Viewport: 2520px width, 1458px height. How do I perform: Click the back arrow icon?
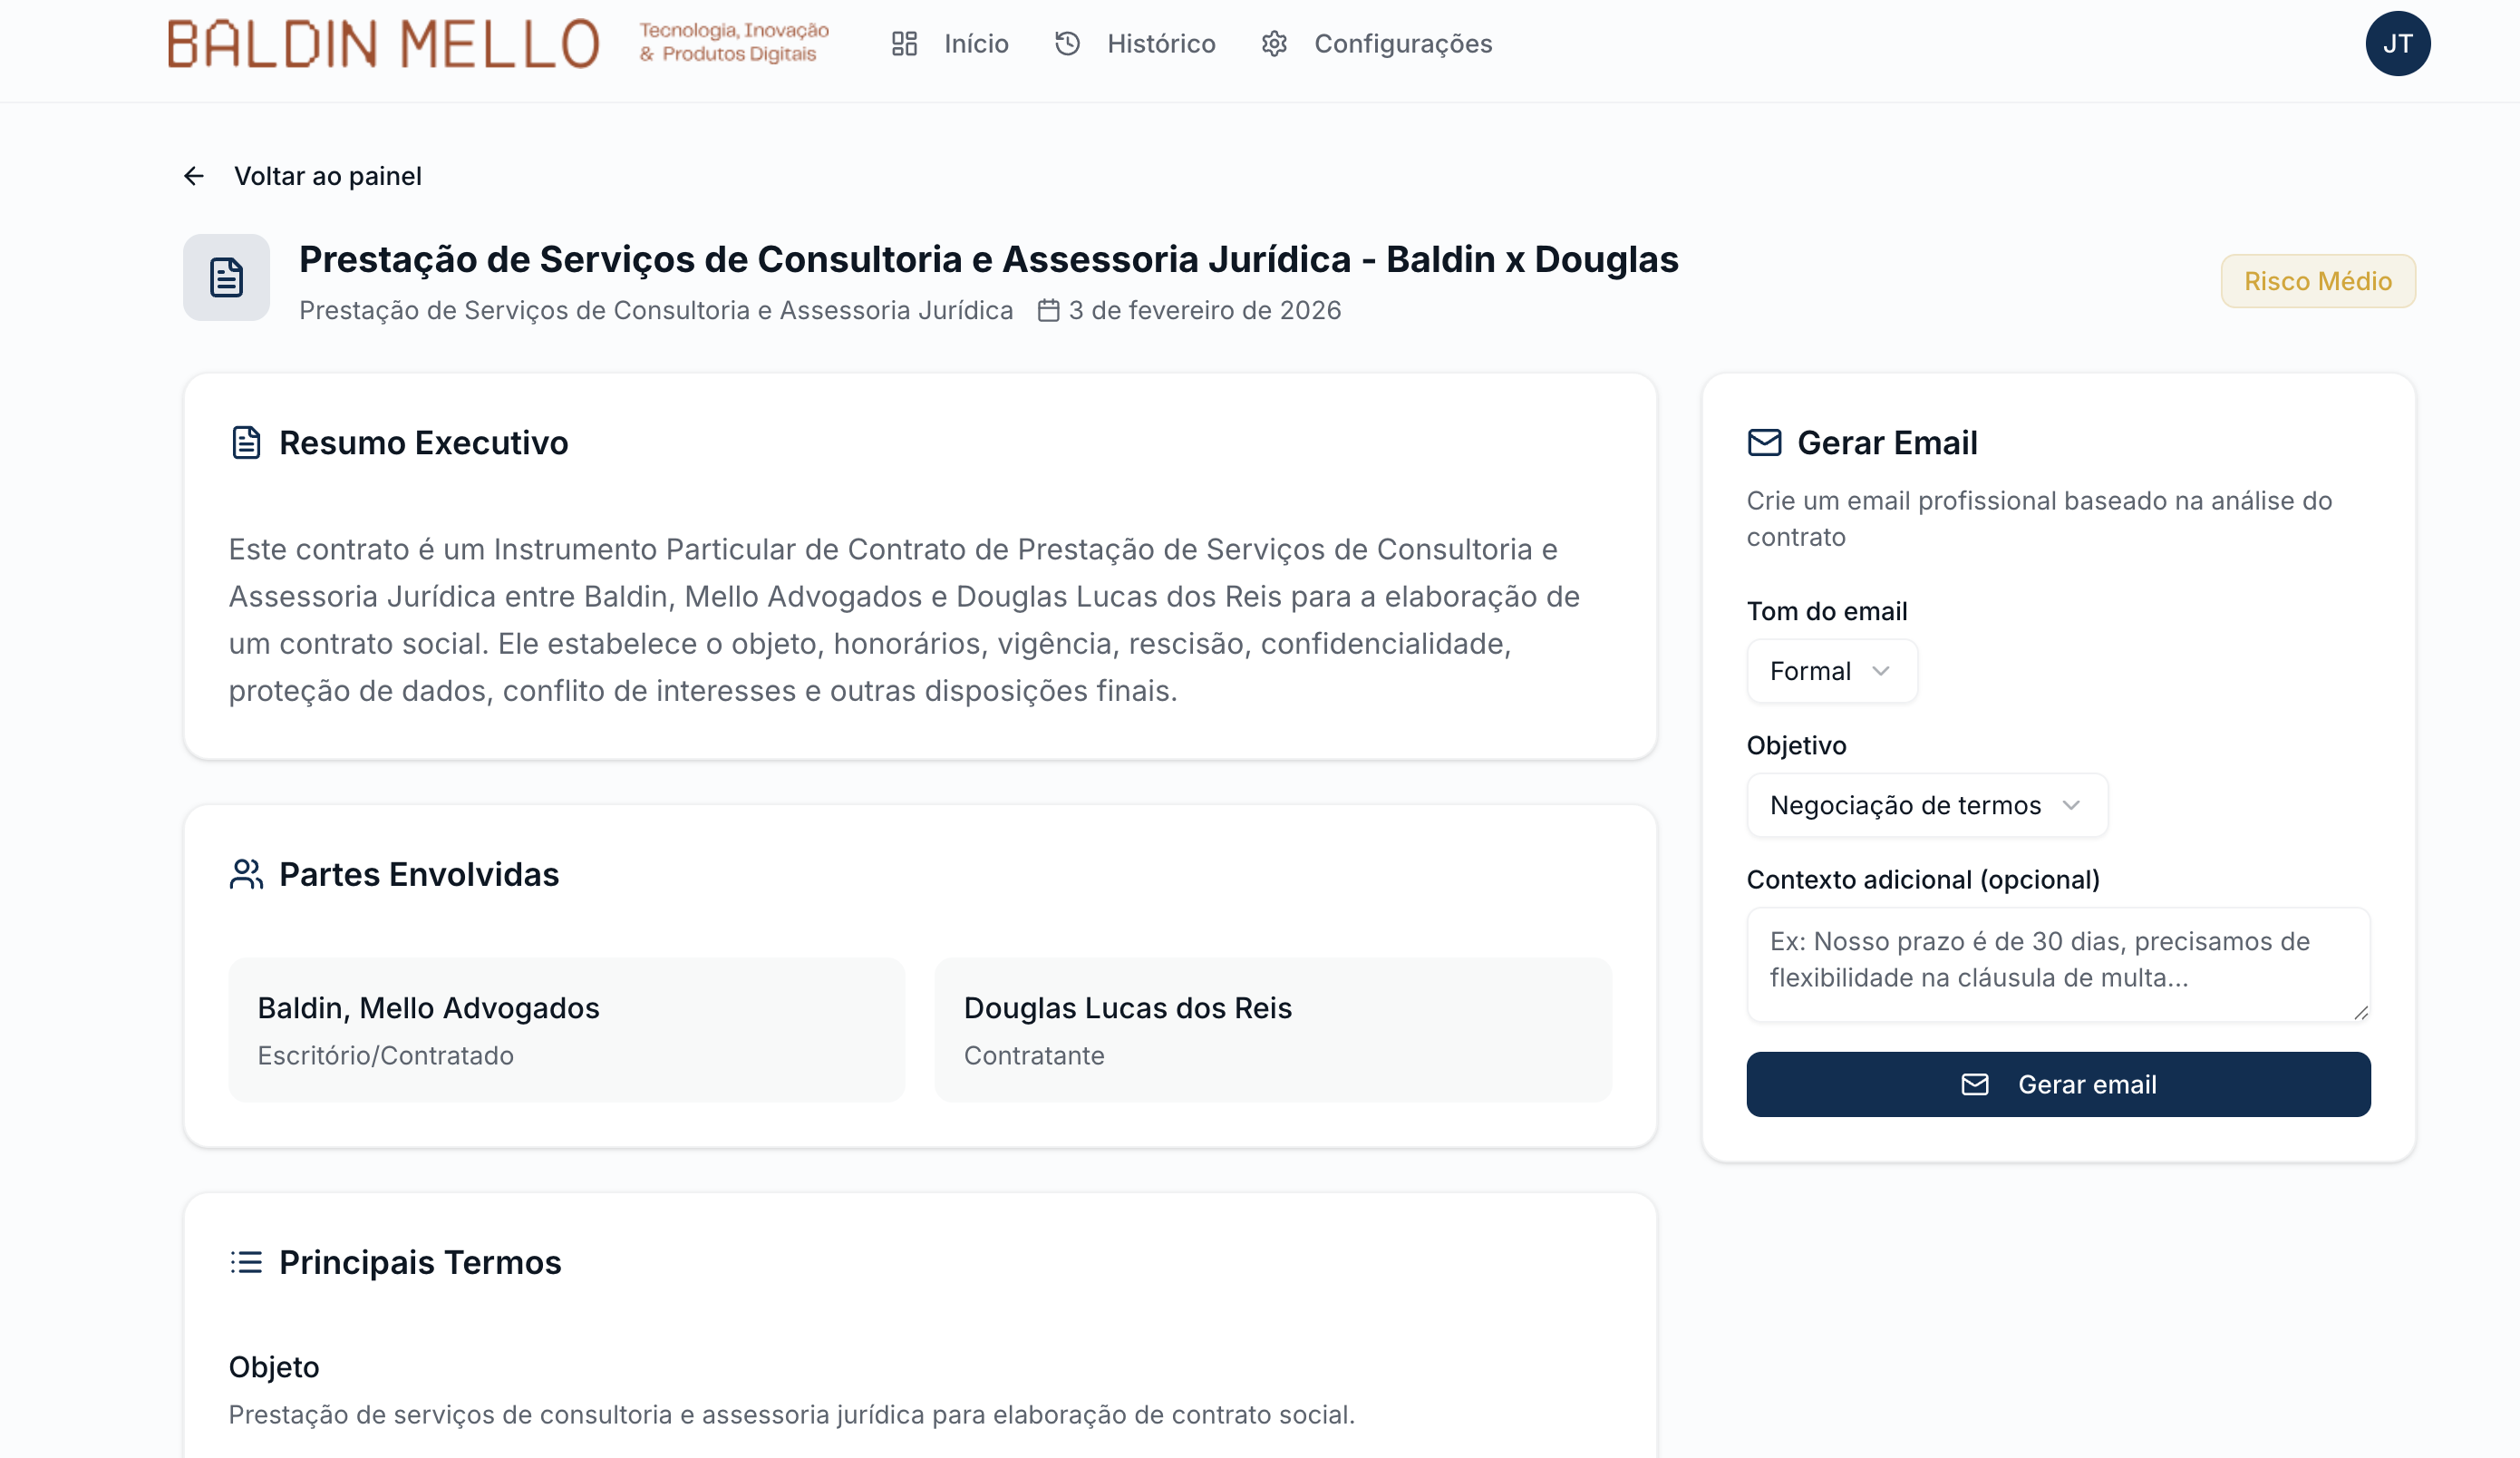(194, 176)
